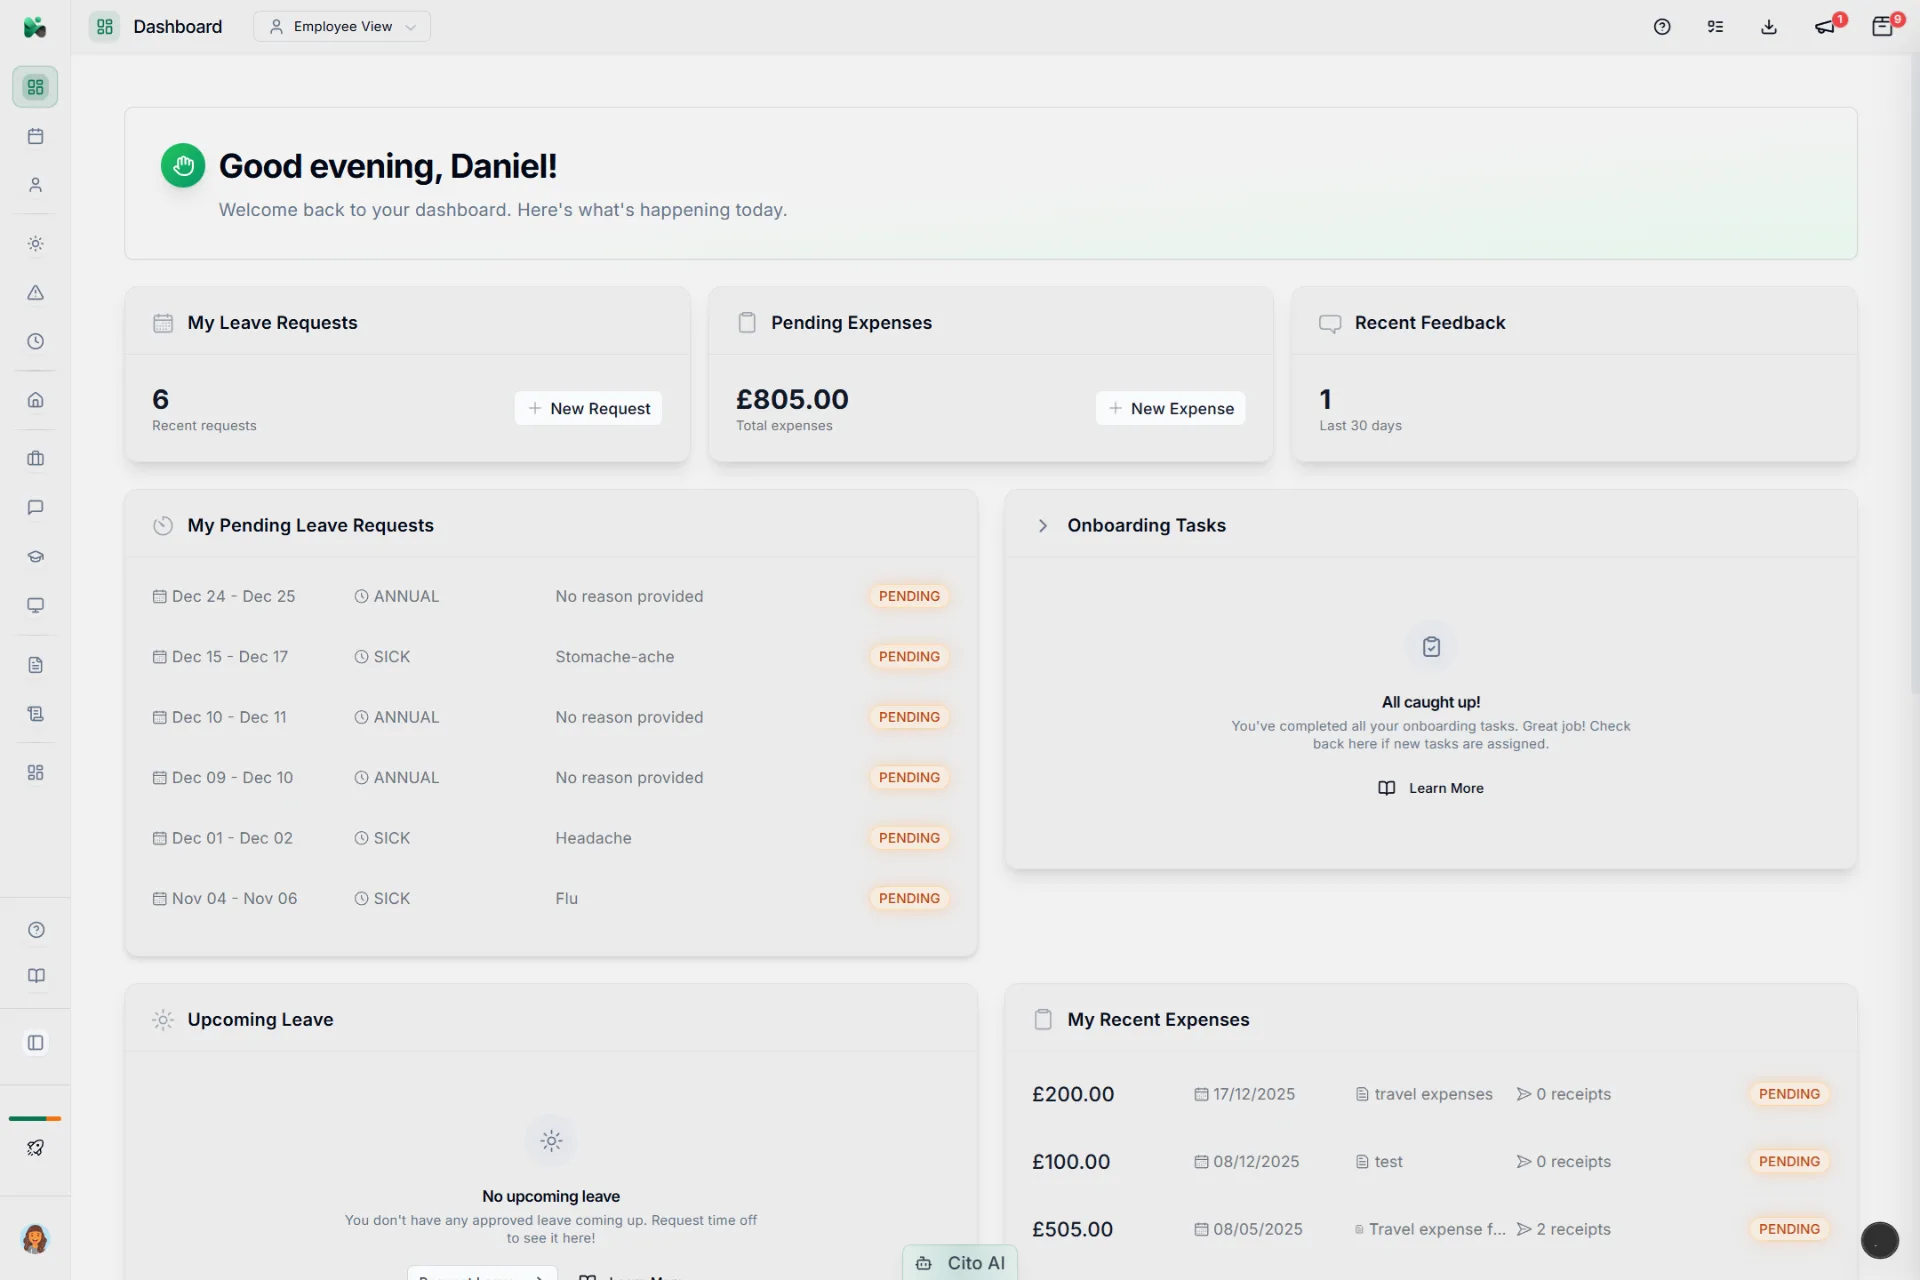Open the monitor icon in sidebar
This screenshot has height=1280, width=1920.
tap(35, 605)
